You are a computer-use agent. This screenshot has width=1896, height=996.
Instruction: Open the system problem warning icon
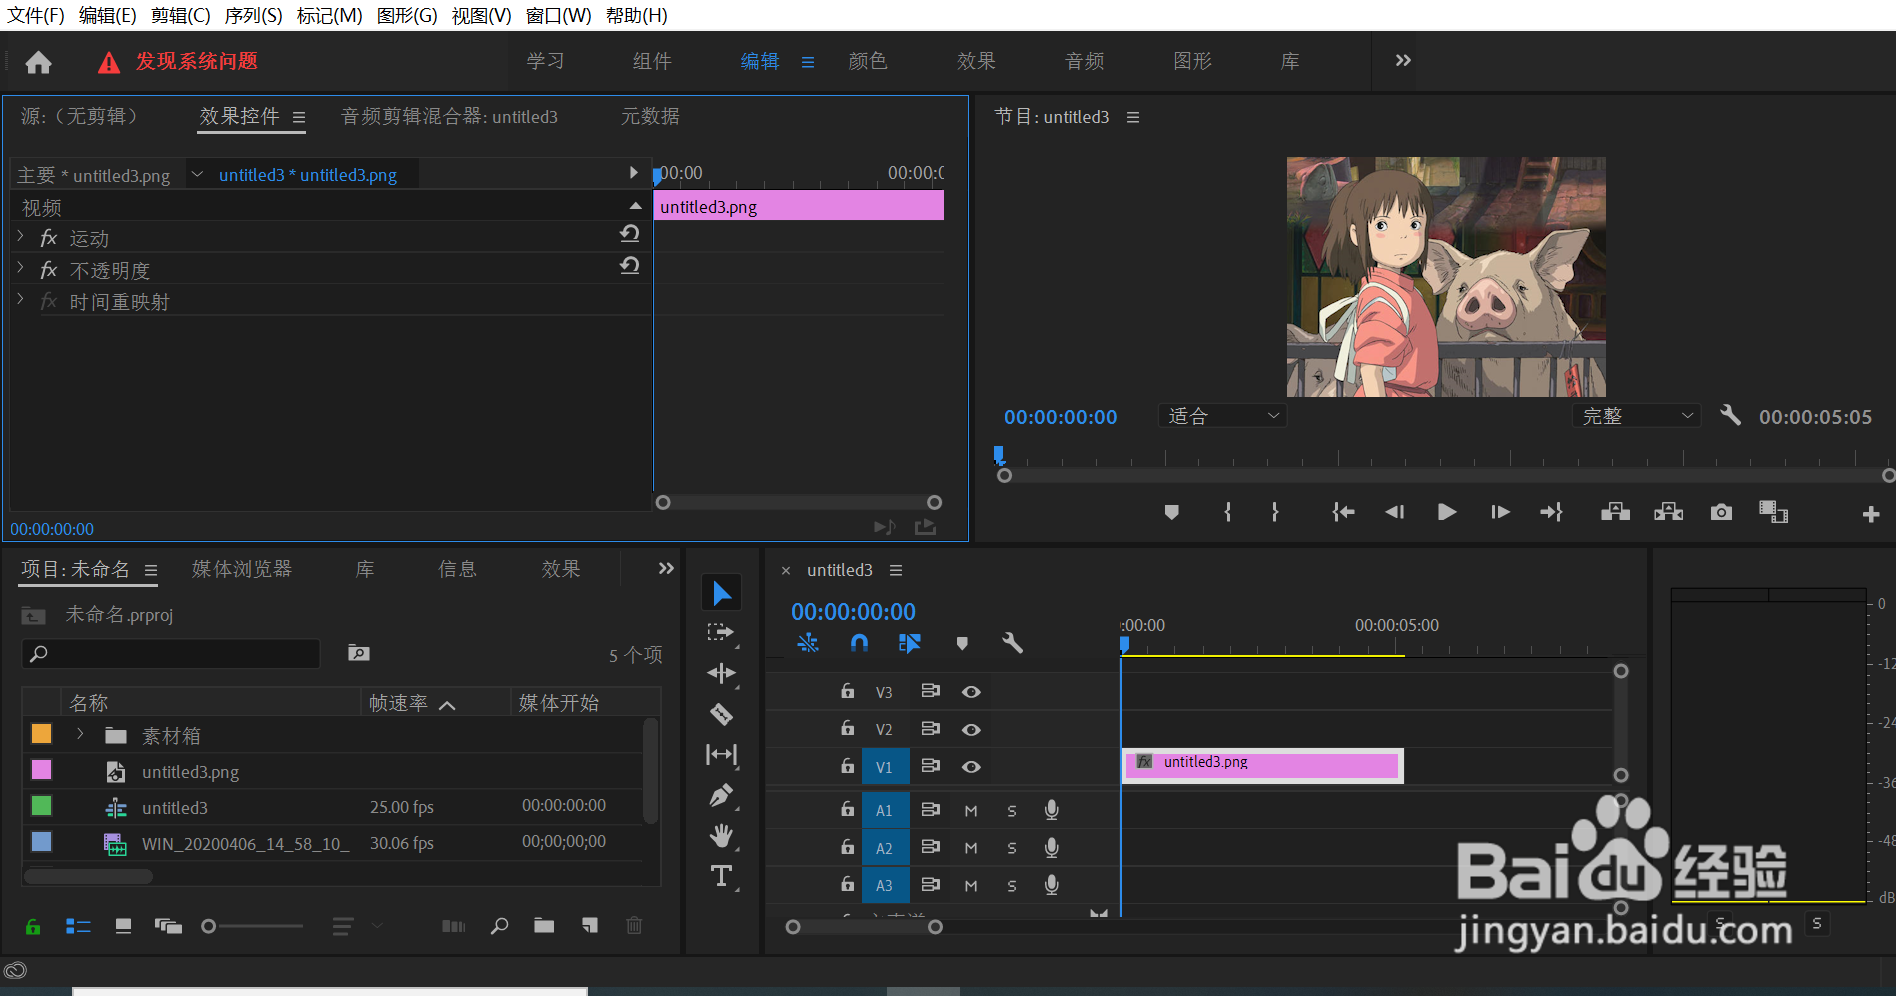tap(109, 63)
